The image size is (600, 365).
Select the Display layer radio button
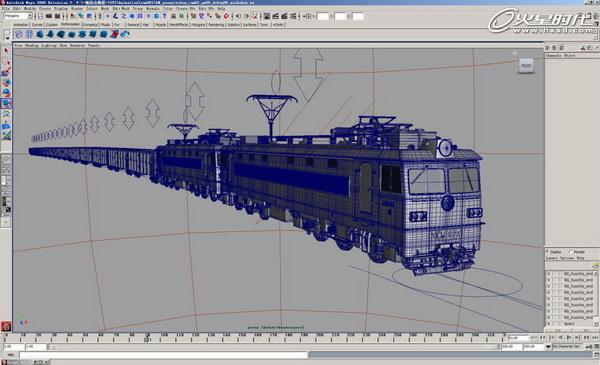click(x=548, y=251)
